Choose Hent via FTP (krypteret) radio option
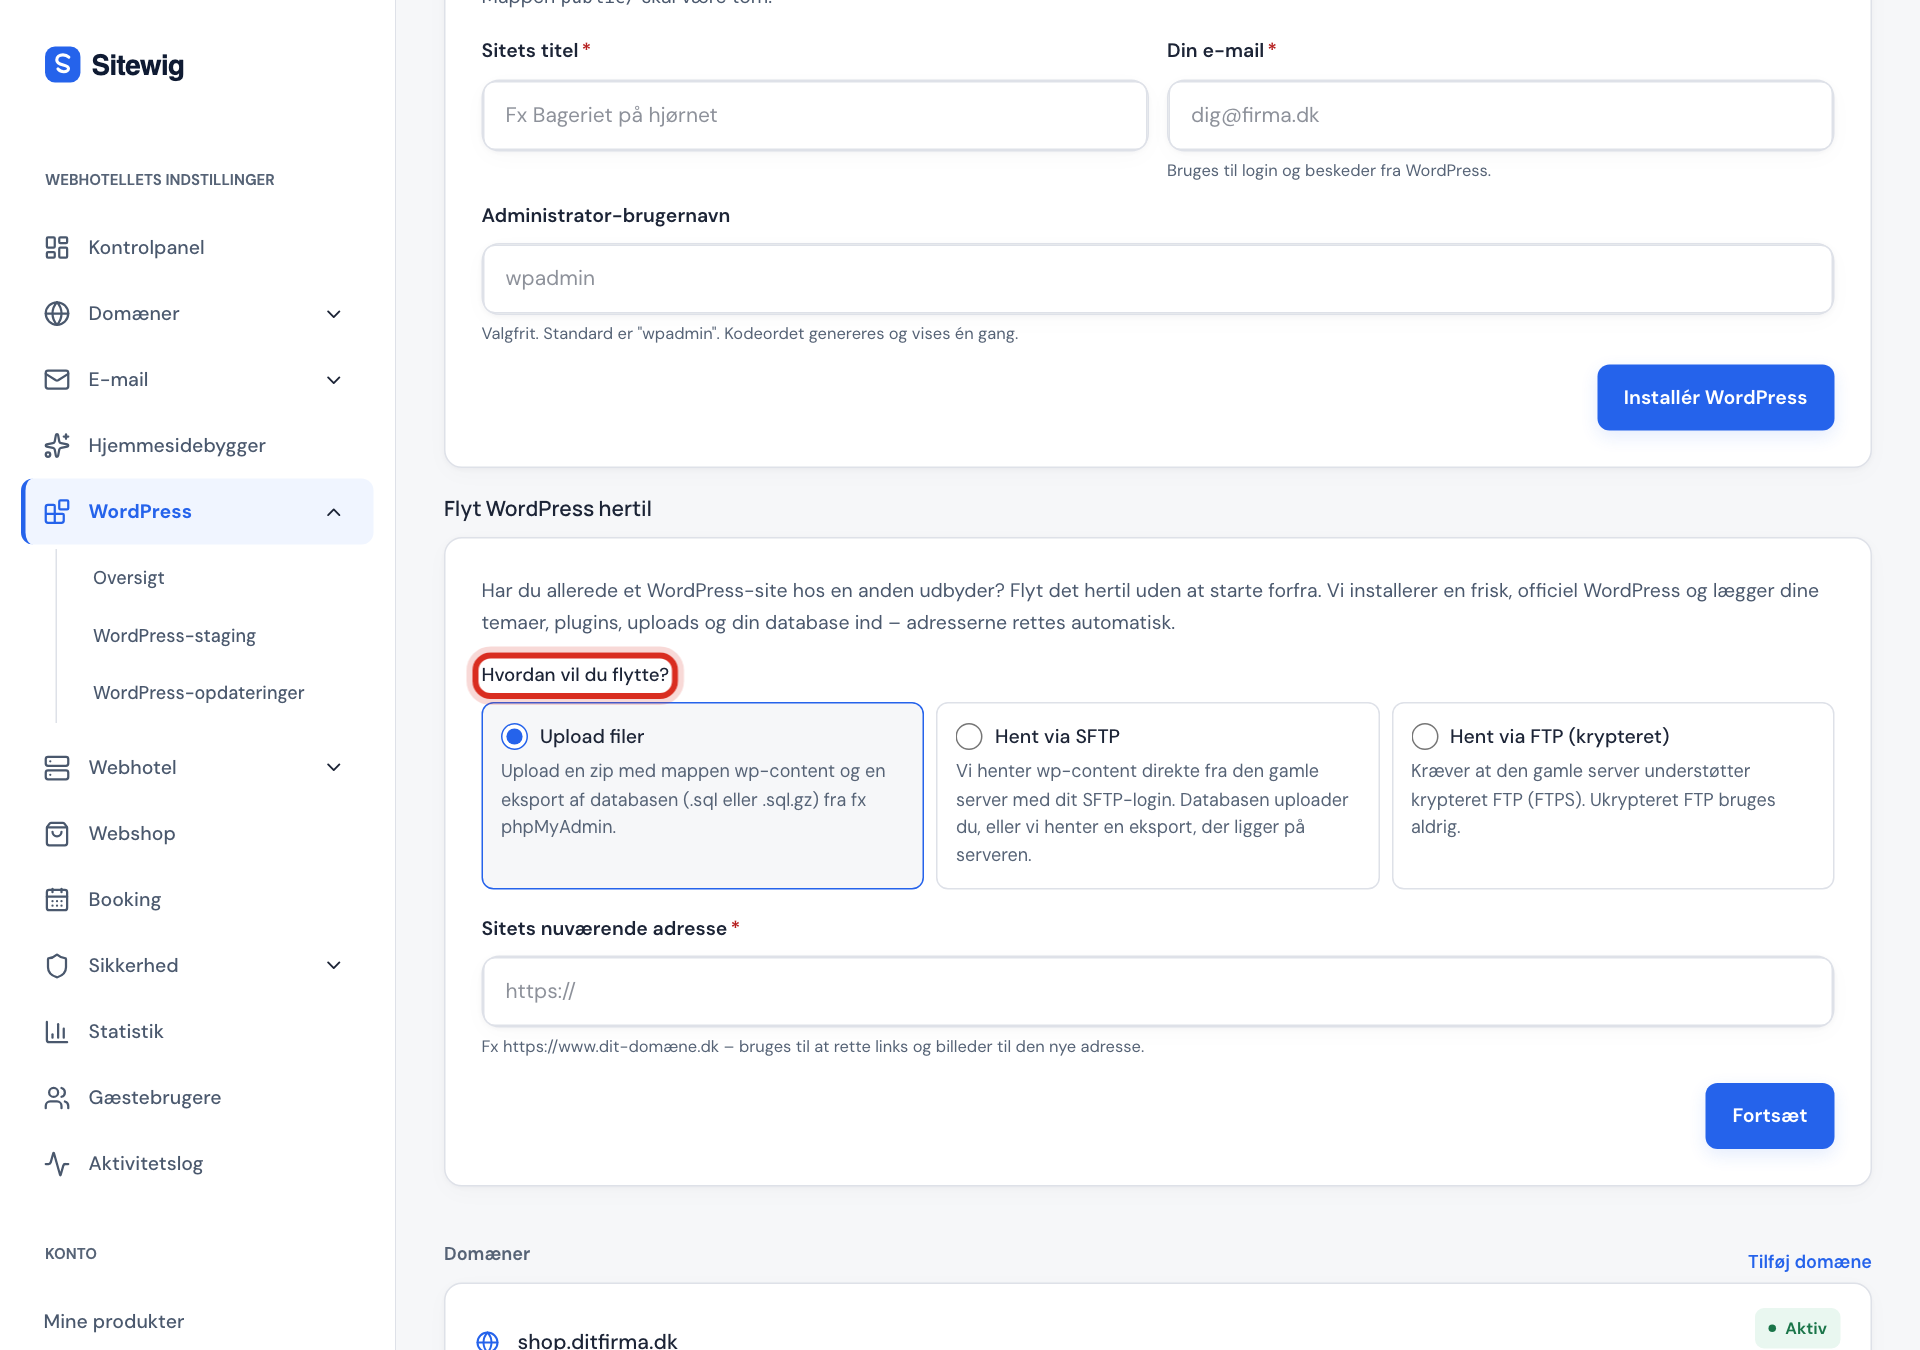The width and height of the screenshot is (1920, 1350). pos(1424,736)
